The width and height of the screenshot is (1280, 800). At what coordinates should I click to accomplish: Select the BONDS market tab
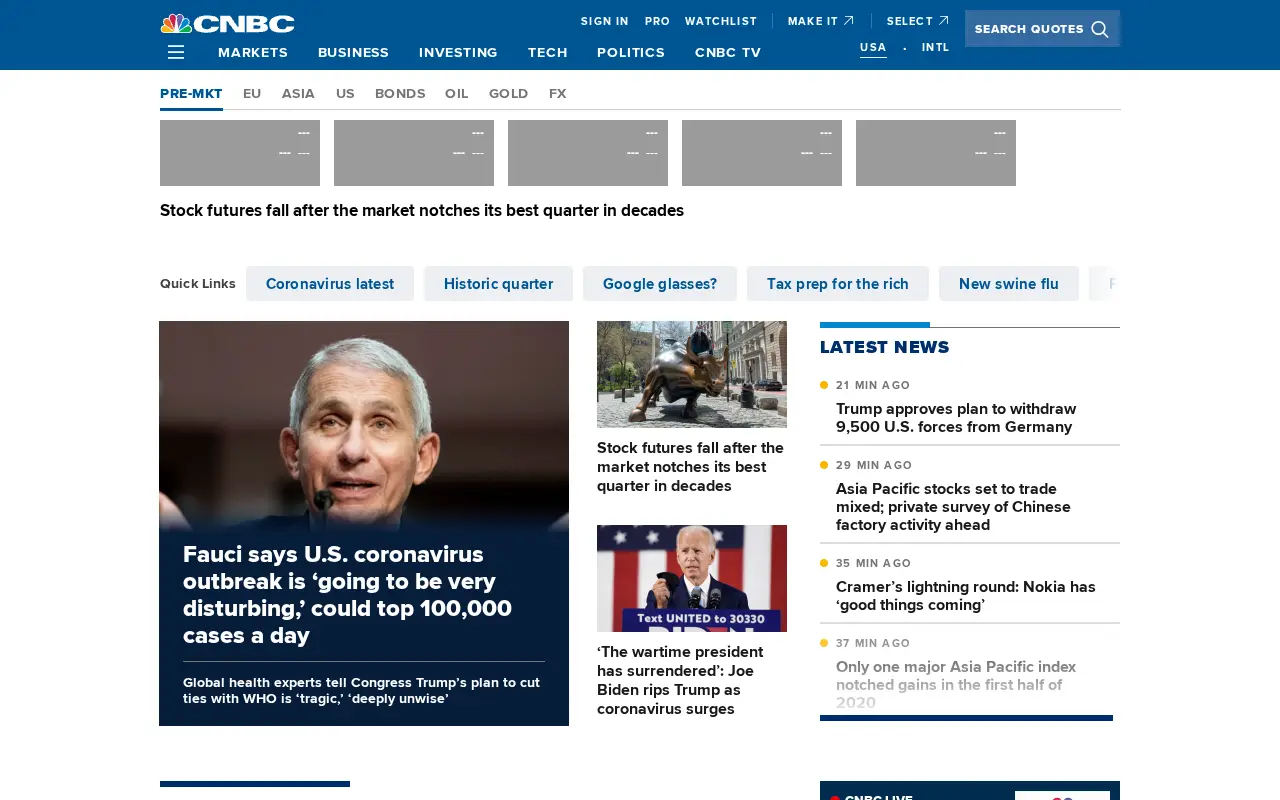tap(400, 94)
